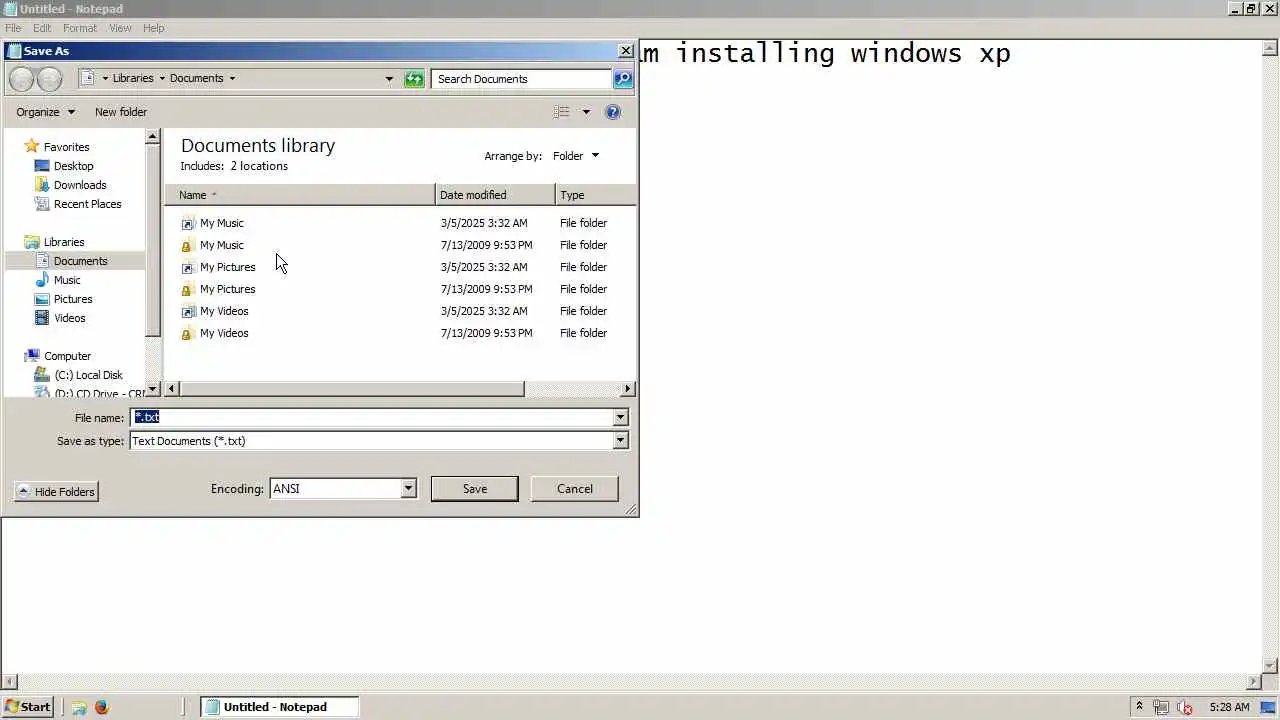Click navigation pane scroll down arrow
The height and width of the screenshot is (720, 1280).
click(153, 389)
